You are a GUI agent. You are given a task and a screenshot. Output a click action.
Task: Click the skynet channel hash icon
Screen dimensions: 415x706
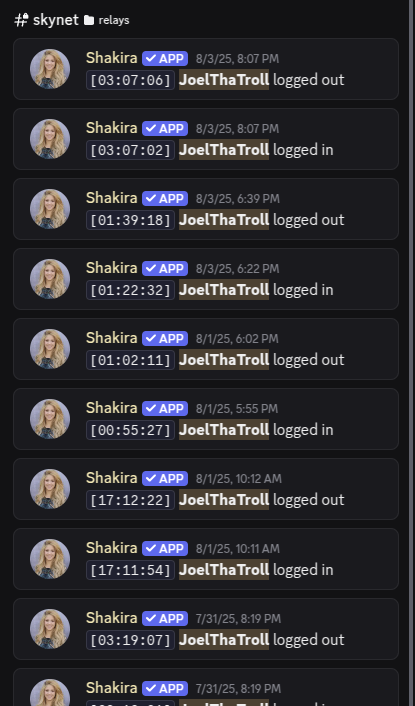click(22, 20)
